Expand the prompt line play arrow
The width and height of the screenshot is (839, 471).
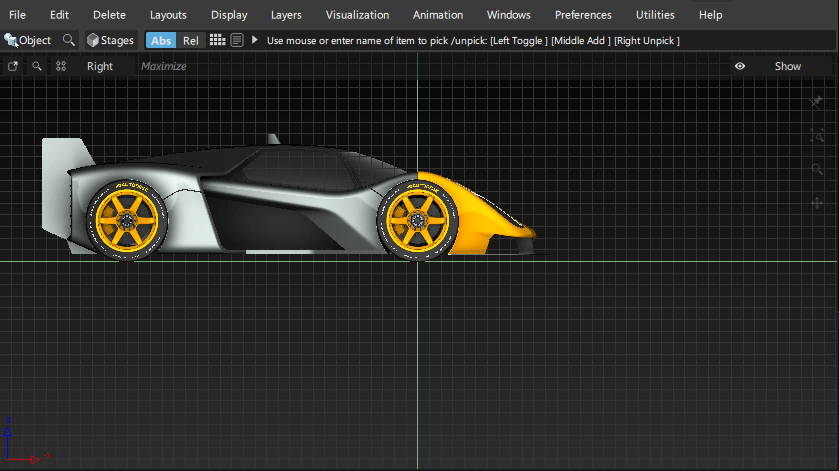tap(255, 40)
